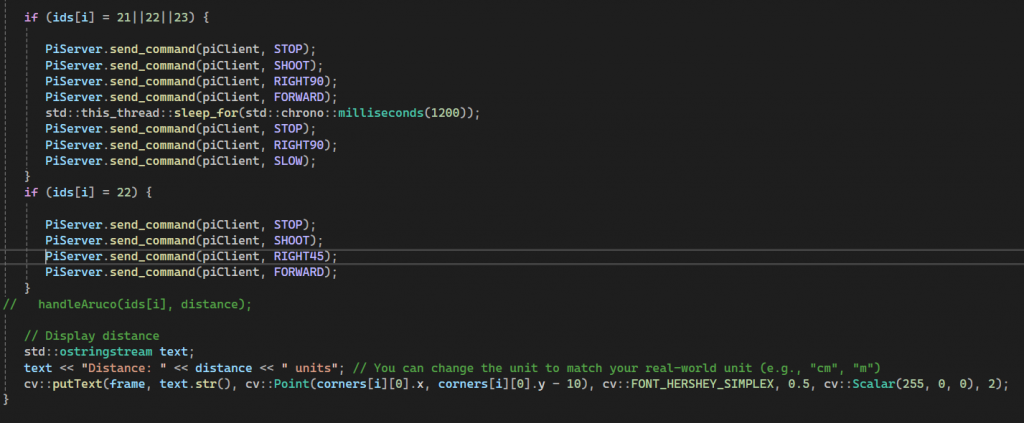The image size is (1024, 423).
Task: Click the ostringstream type name
Action: point(105,352)
